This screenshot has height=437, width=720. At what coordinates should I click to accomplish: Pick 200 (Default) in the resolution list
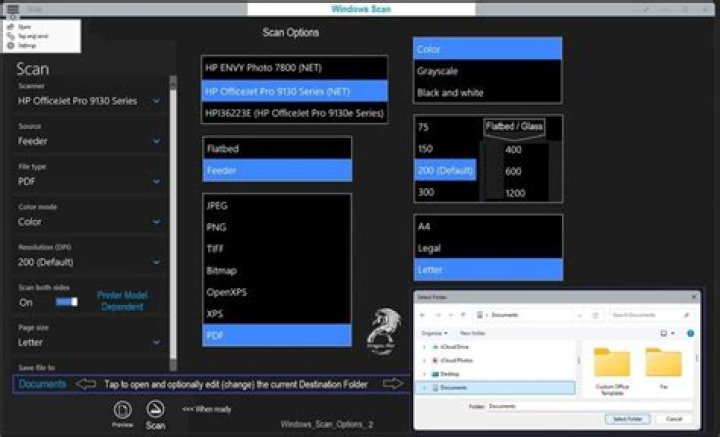(445, 170)
